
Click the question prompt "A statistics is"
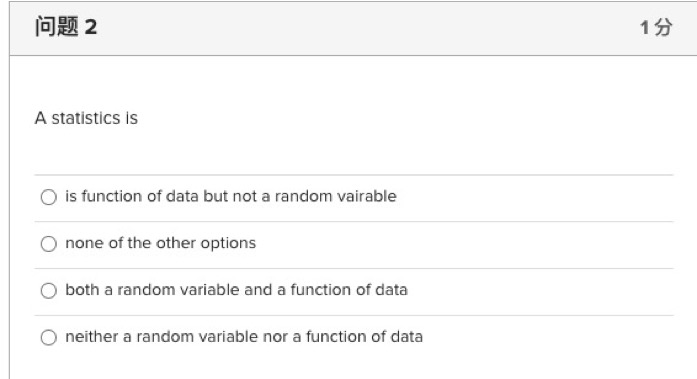tap(86, 118)
